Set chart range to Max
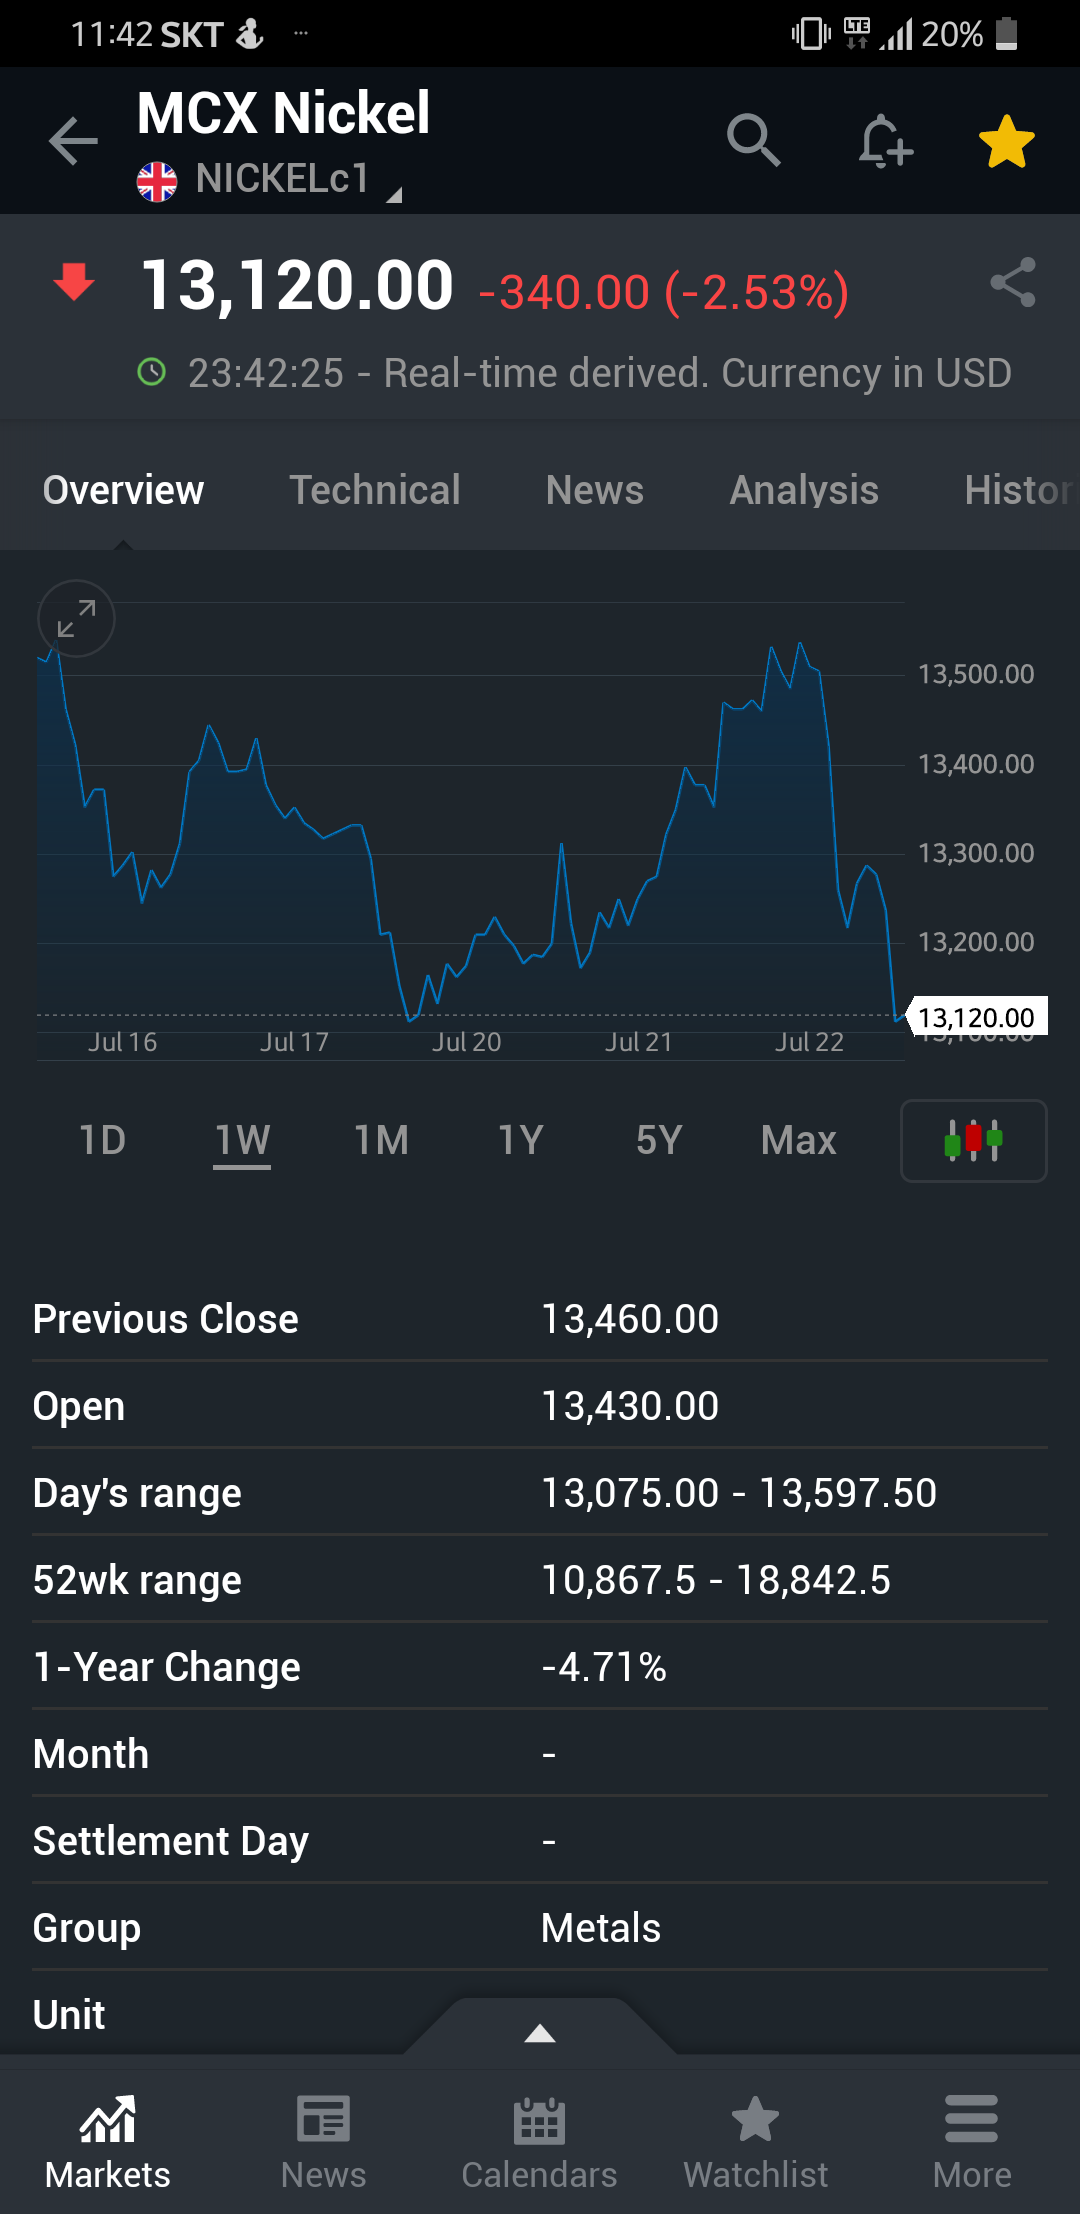The height and width of the screenshot is (2214, 1080). click(798, 1140)
